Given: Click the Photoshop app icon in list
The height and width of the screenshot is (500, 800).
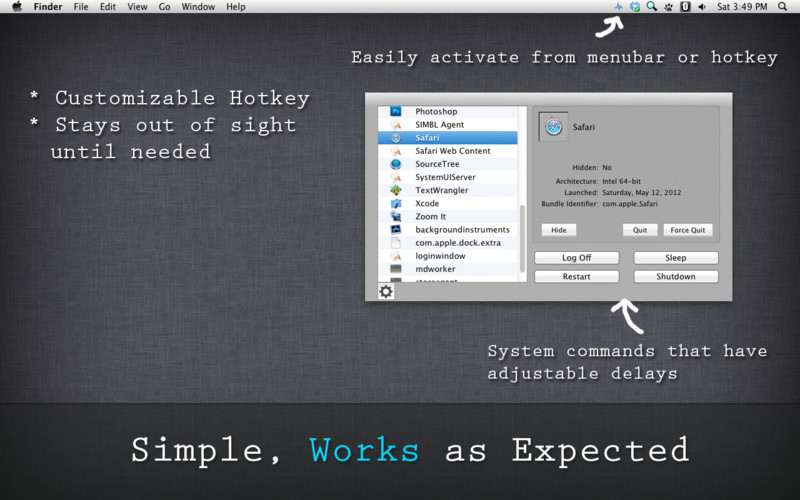Looking at the screenshot, I should (395, 111).
